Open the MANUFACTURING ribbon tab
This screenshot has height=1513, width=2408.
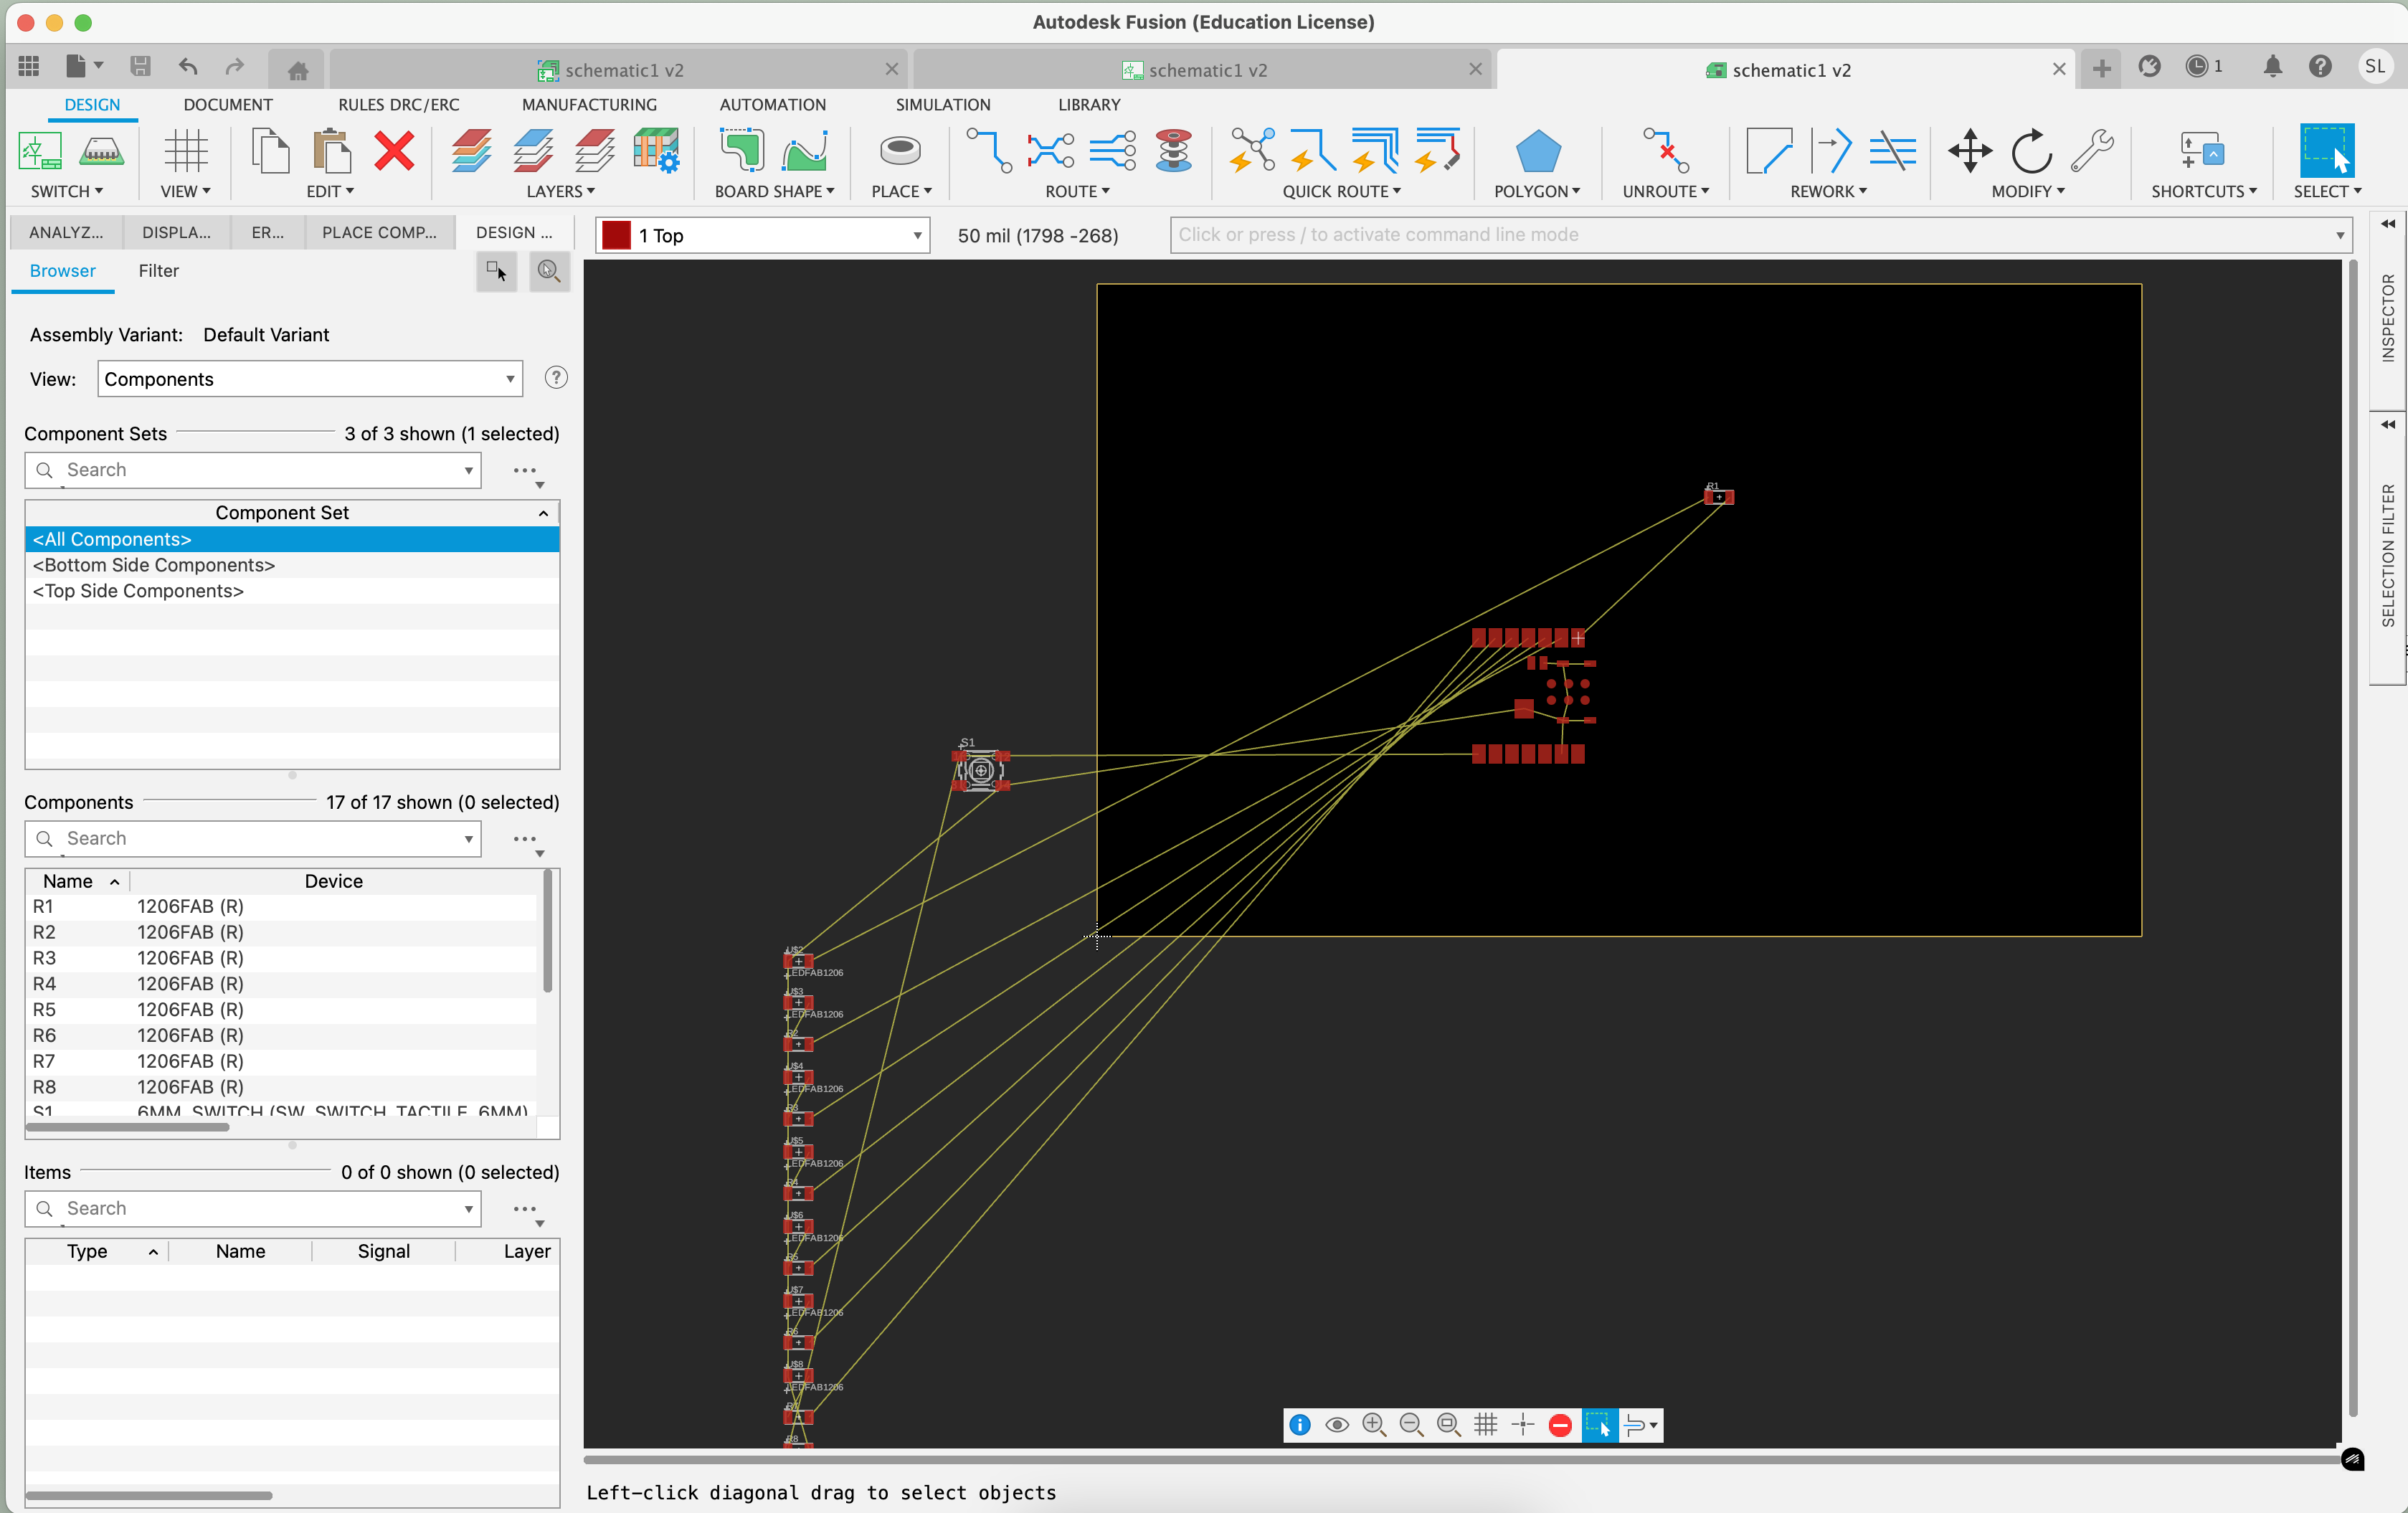coord(590,105)
